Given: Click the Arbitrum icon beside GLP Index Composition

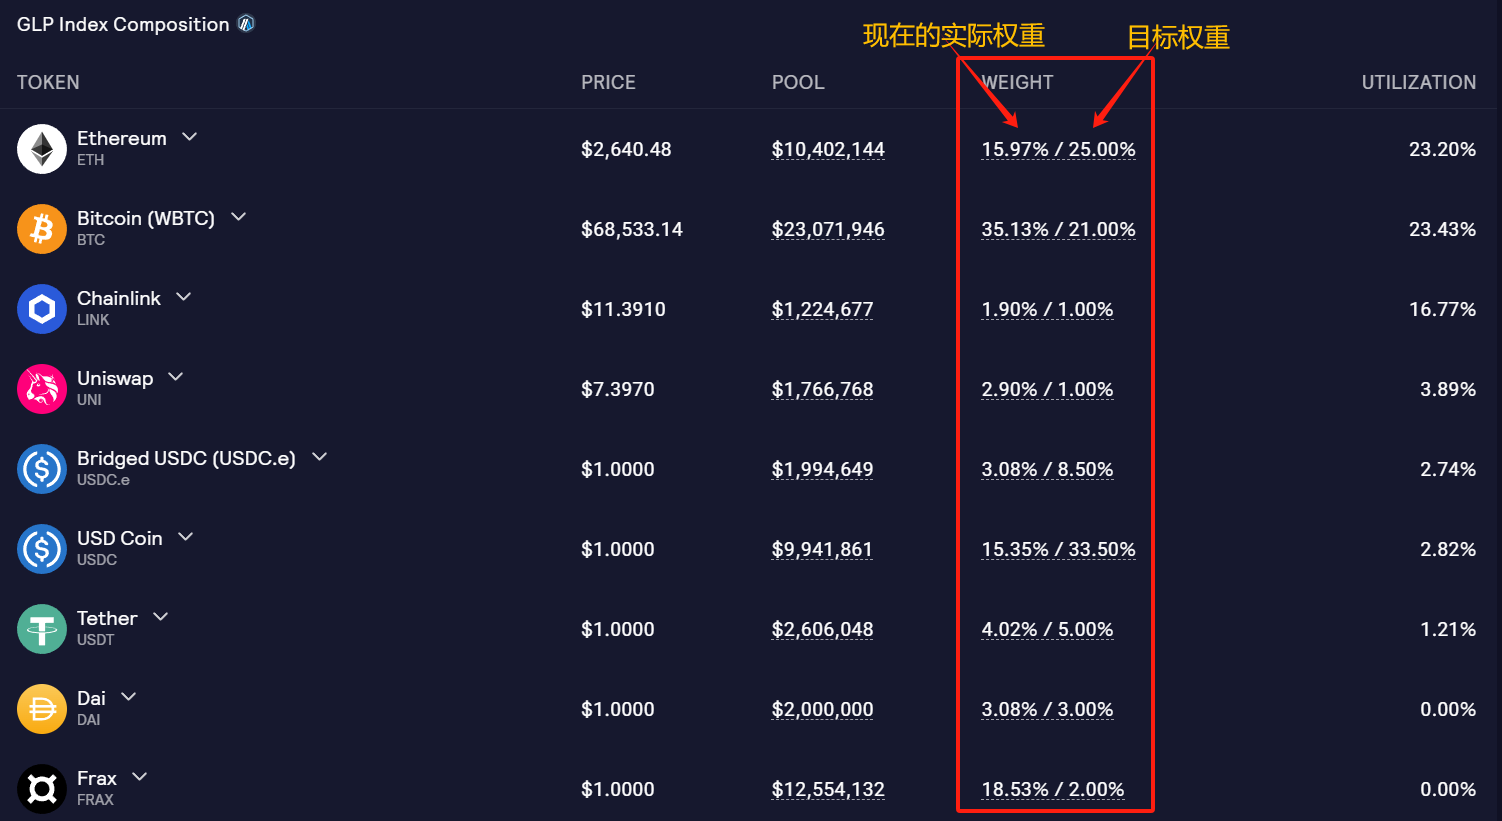Looking at the screenshot, I should 246,24.
